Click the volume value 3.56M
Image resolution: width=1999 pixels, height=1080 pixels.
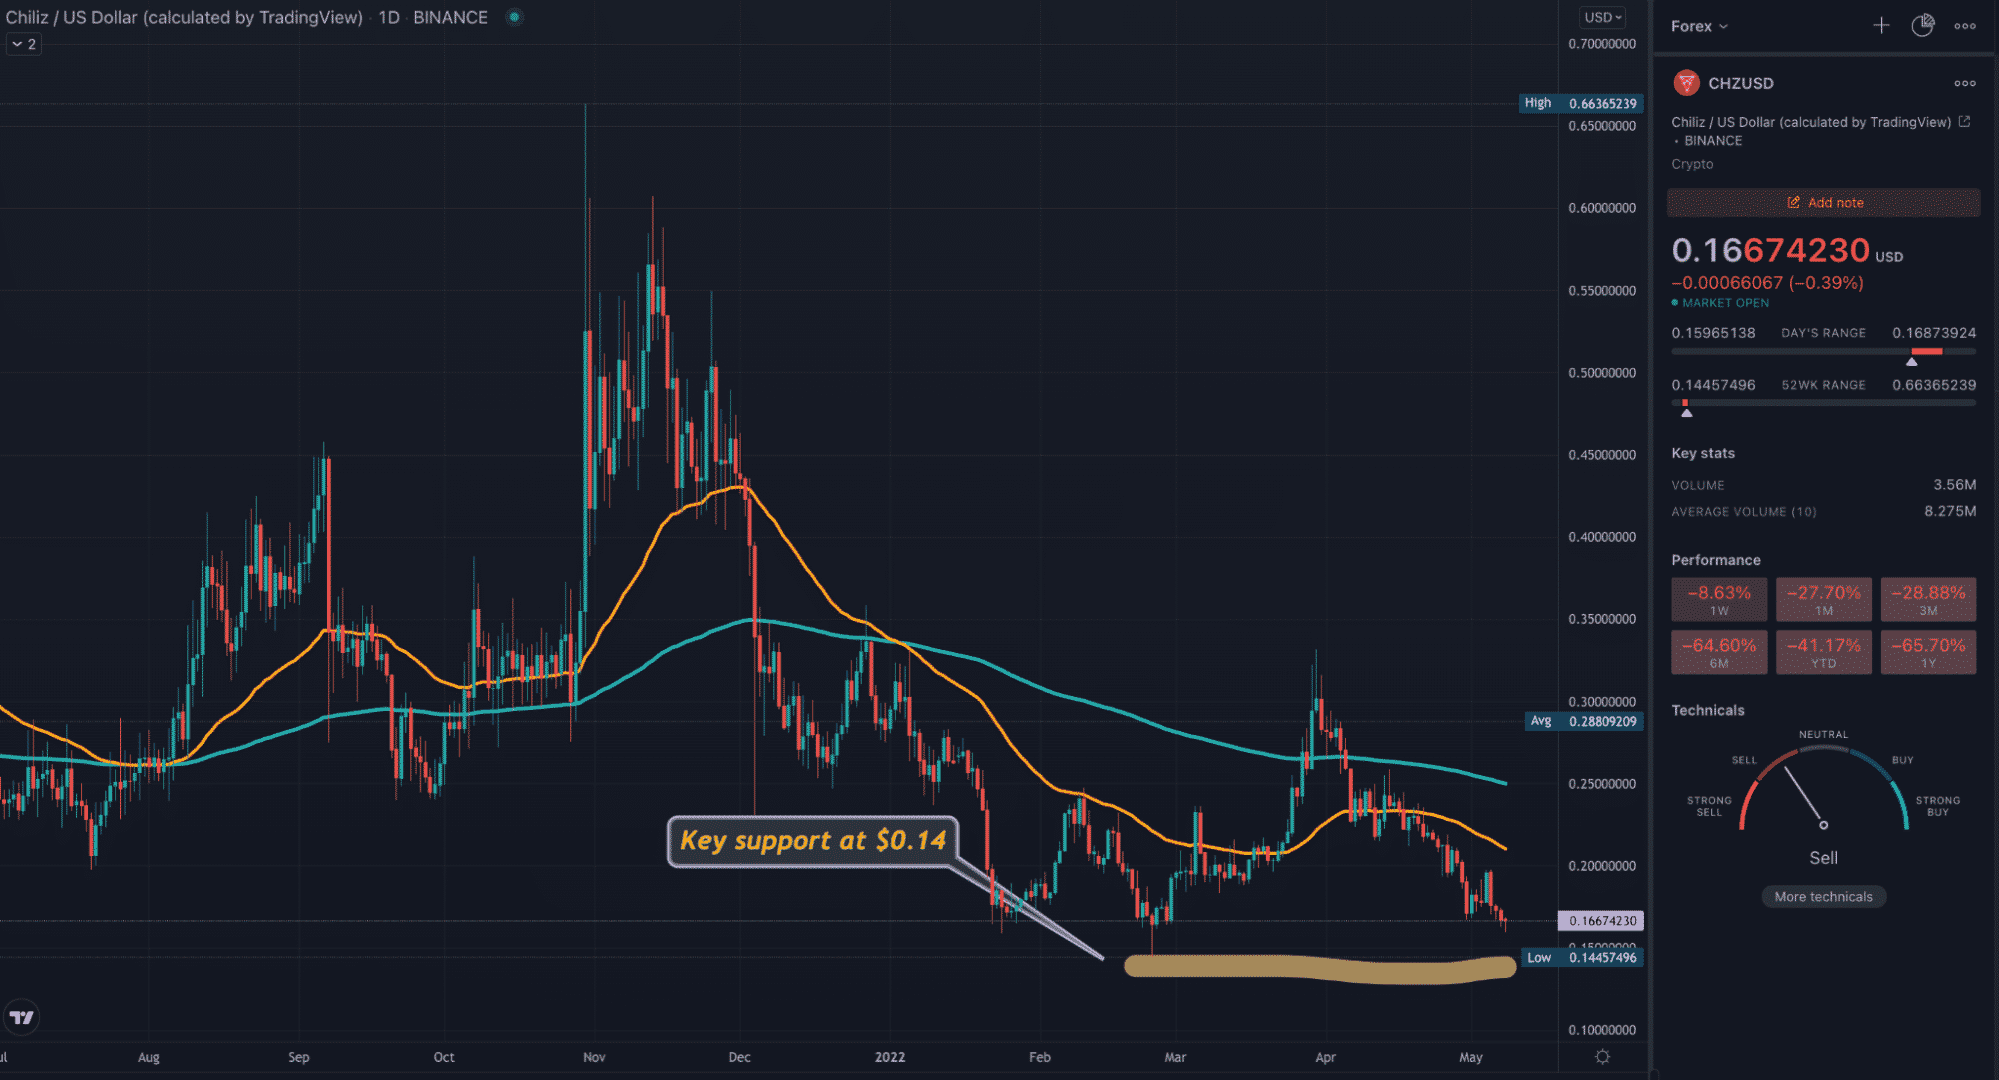tap(1954, 485)
